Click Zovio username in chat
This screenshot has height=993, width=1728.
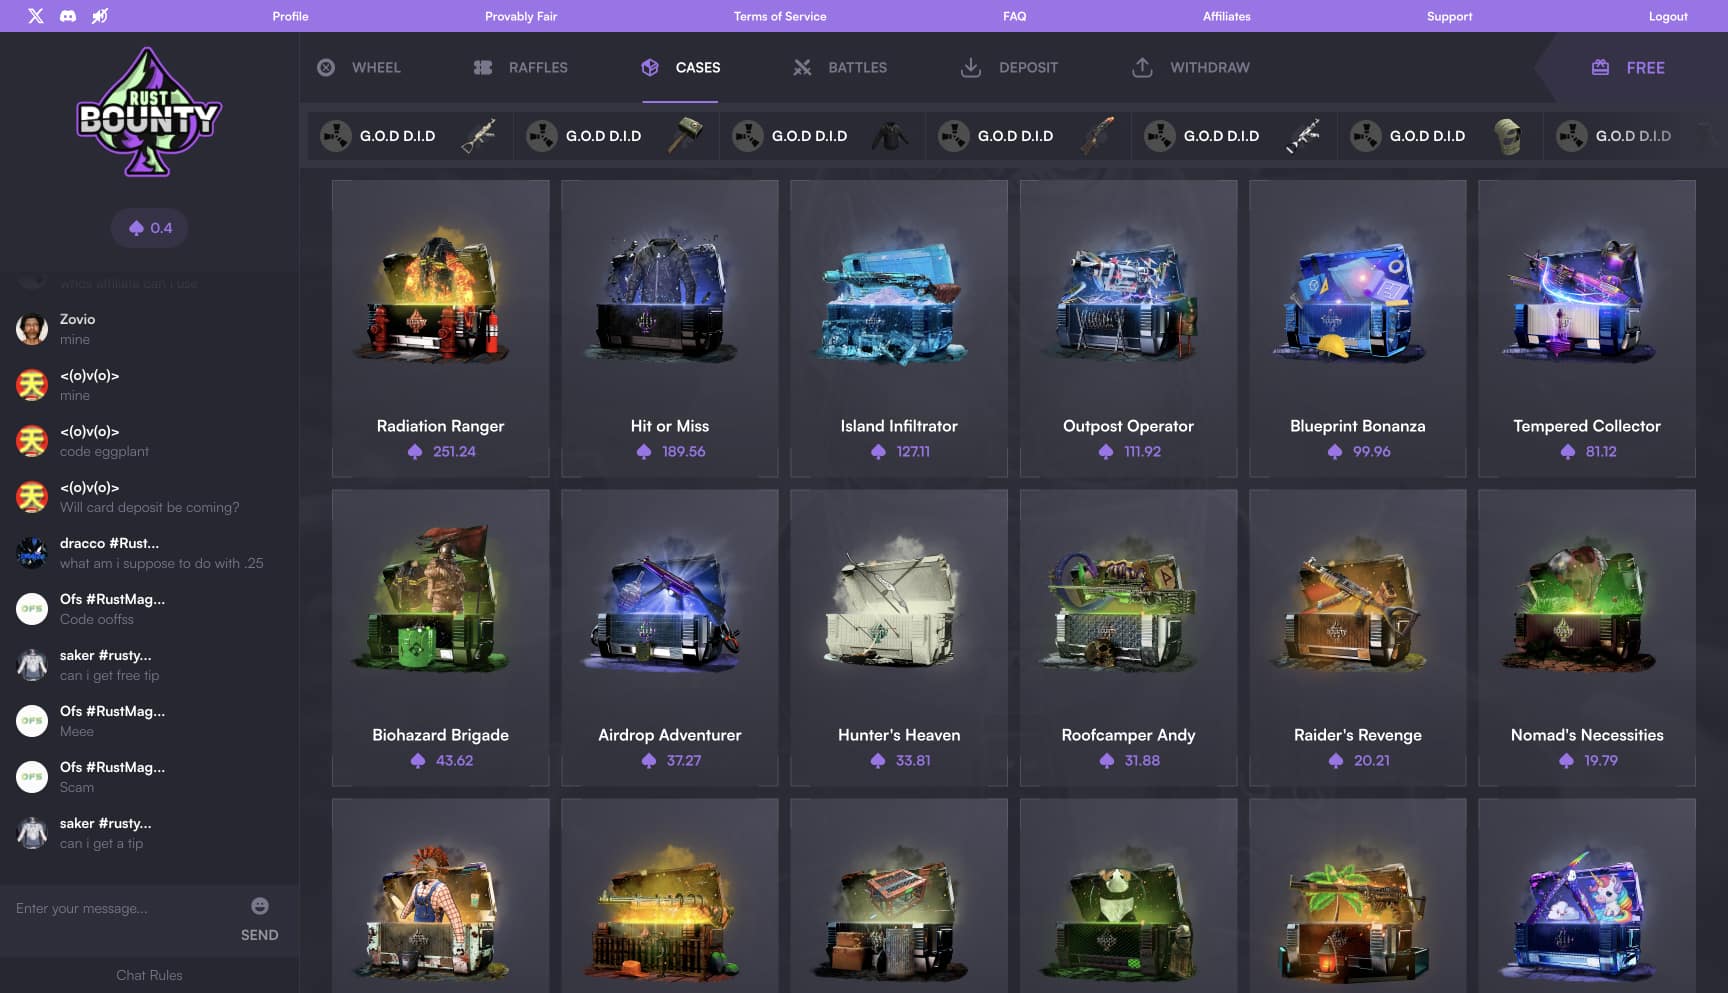click(77, 319)
